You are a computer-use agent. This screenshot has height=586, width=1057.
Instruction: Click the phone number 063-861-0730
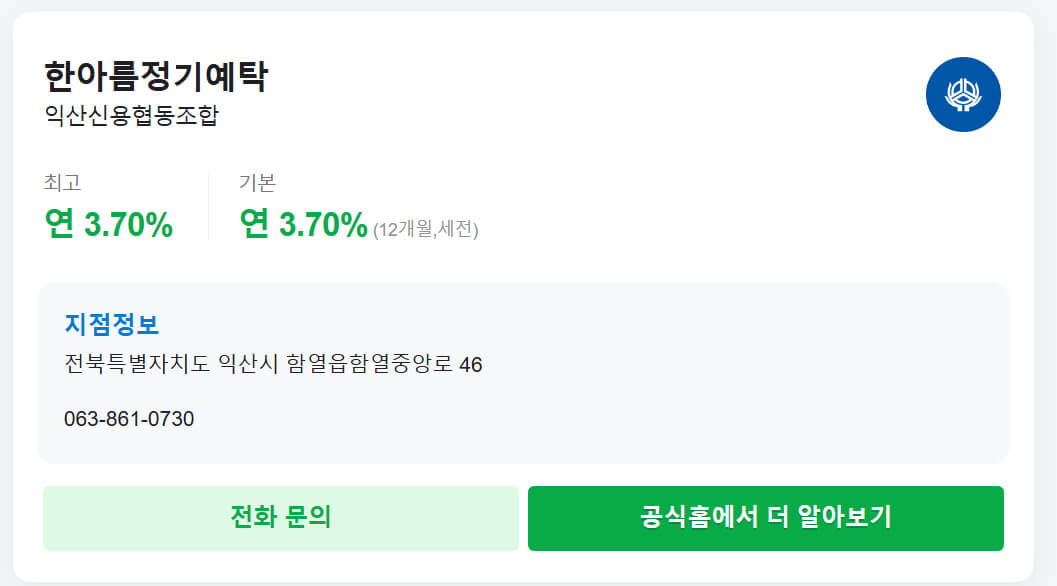(129, 419)
